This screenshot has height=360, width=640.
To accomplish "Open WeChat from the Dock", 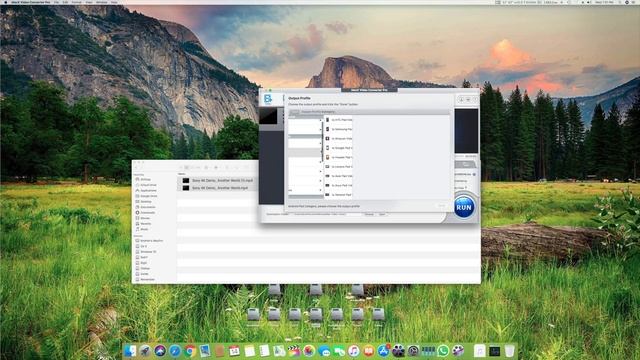I will pos(339,351).
